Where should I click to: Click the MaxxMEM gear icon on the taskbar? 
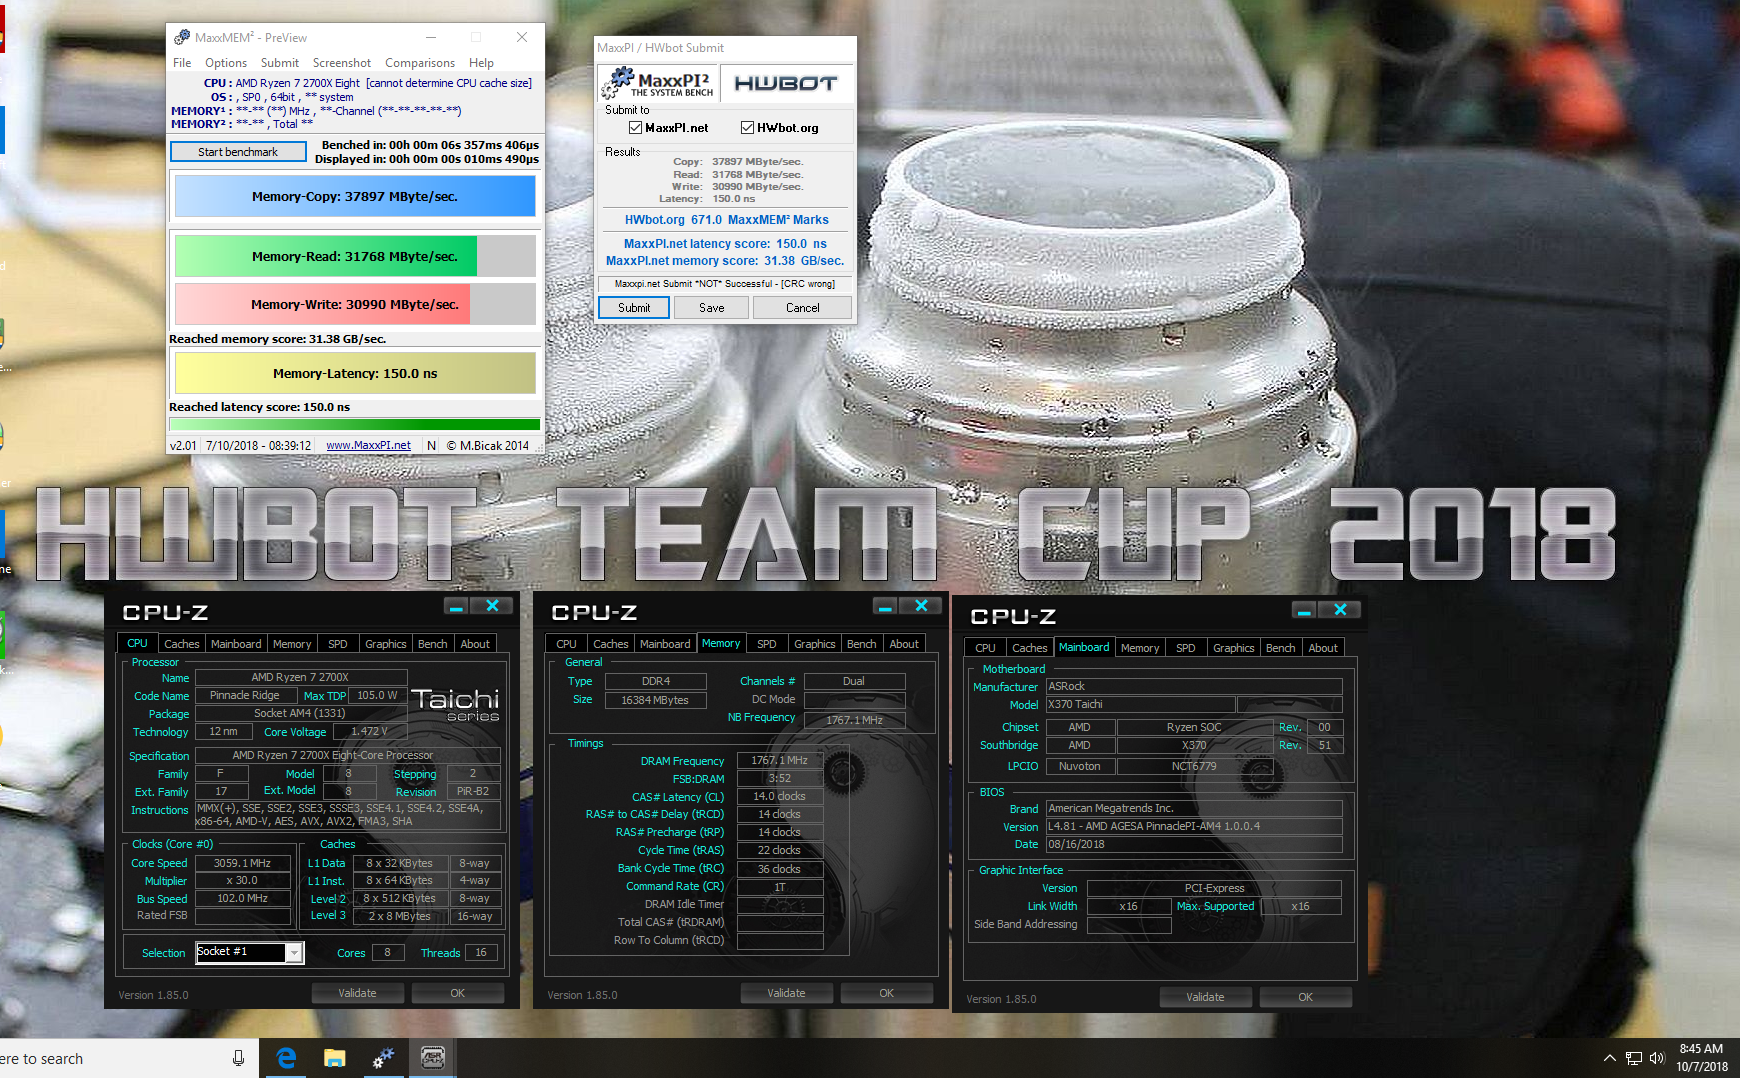click(383, 1058)
